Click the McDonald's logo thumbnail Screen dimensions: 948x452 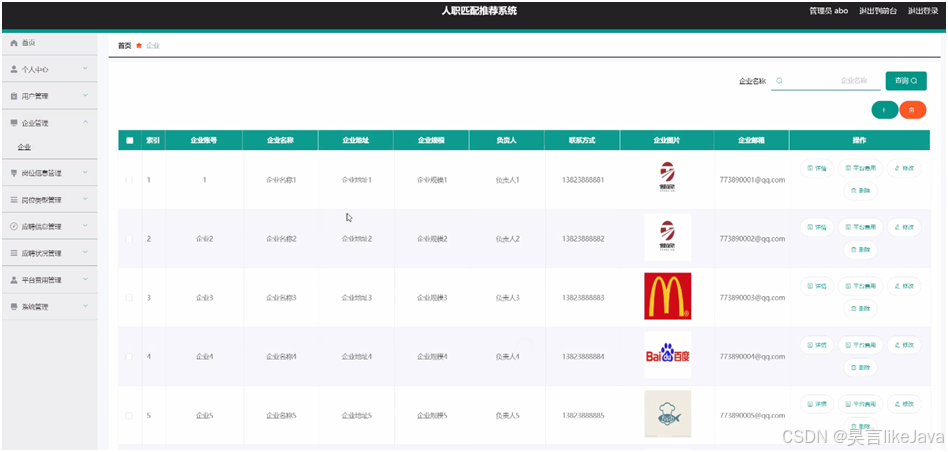667,296
